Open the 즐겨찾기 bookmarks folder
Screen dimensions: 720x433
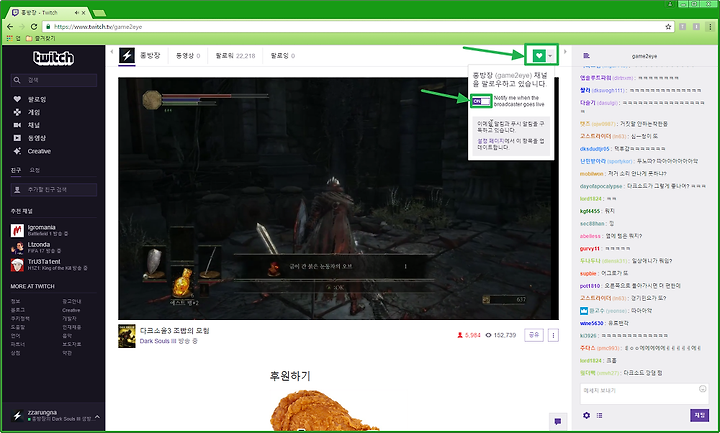click(x=41, y=38)
